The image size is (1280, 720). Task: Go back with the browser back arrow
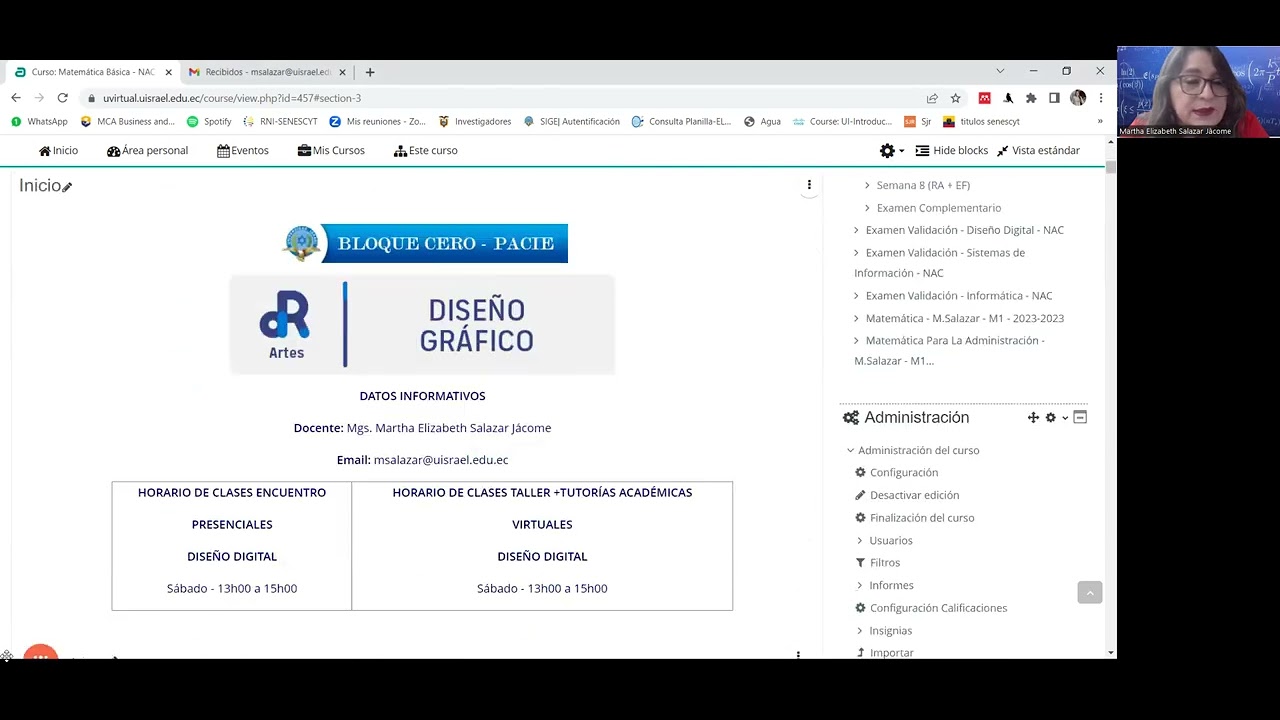pos(16,98)
